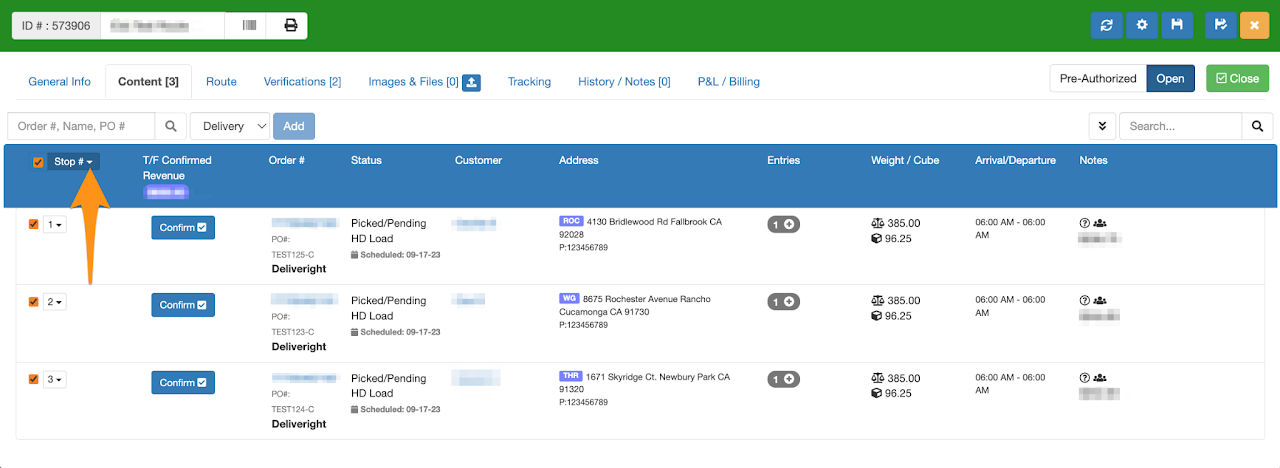Toggle the select-all checkbox in the header
Viewport: 1280px width, 468px height.
click(38, 162)
